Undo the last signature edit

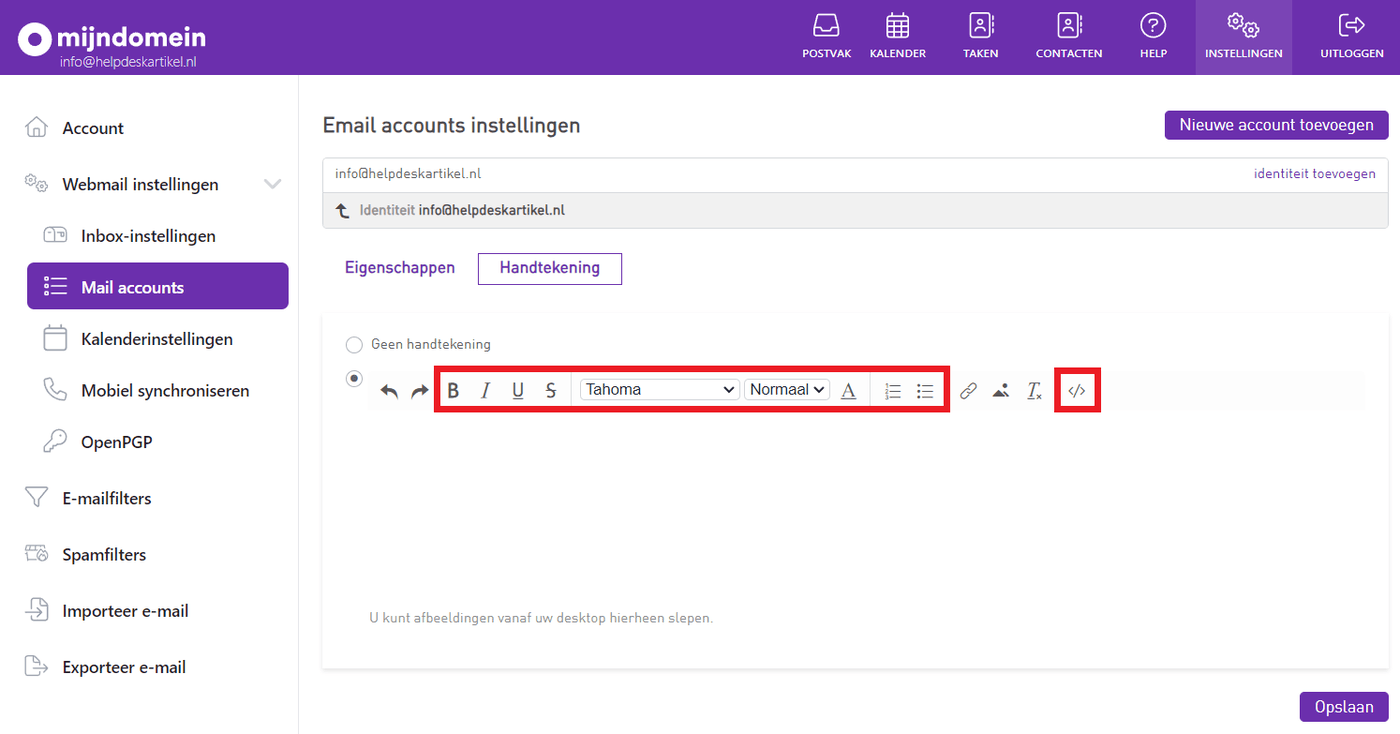[x=389, y=391]
